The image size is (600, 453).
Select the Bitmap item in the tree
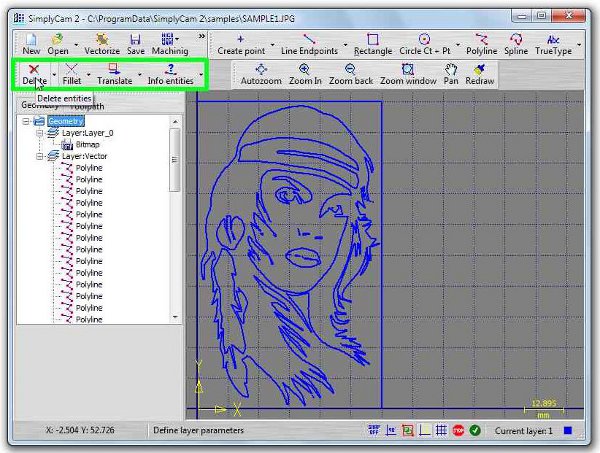[88, 145]
